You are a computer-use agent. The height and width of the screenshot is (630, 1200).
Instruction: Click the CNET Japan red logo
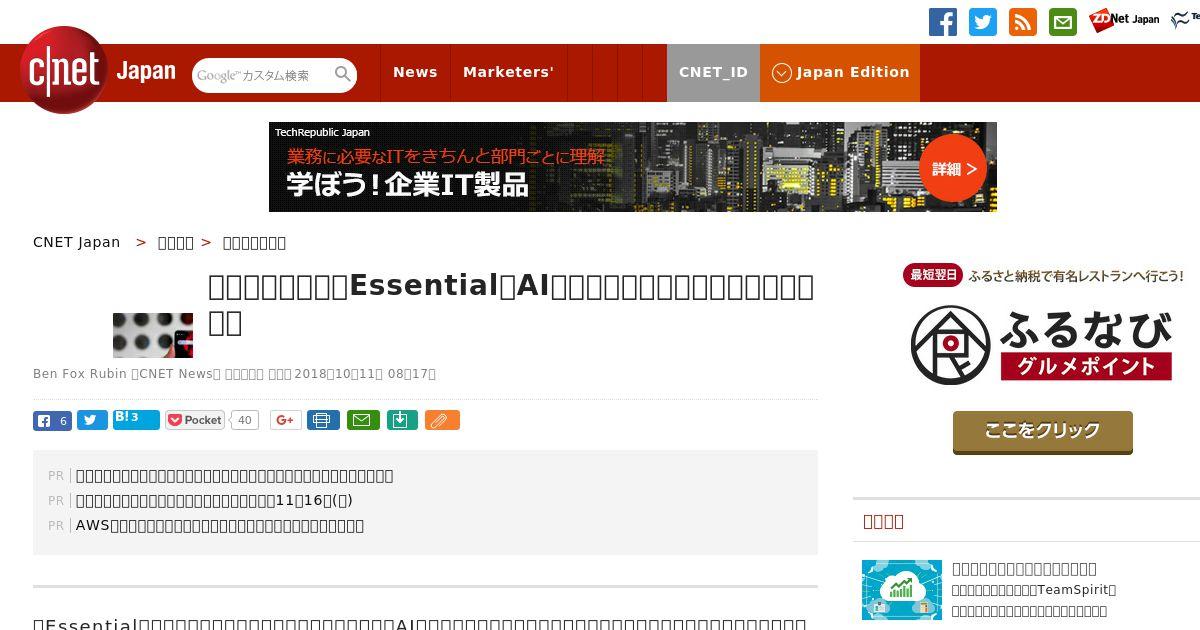coord(64,70)
